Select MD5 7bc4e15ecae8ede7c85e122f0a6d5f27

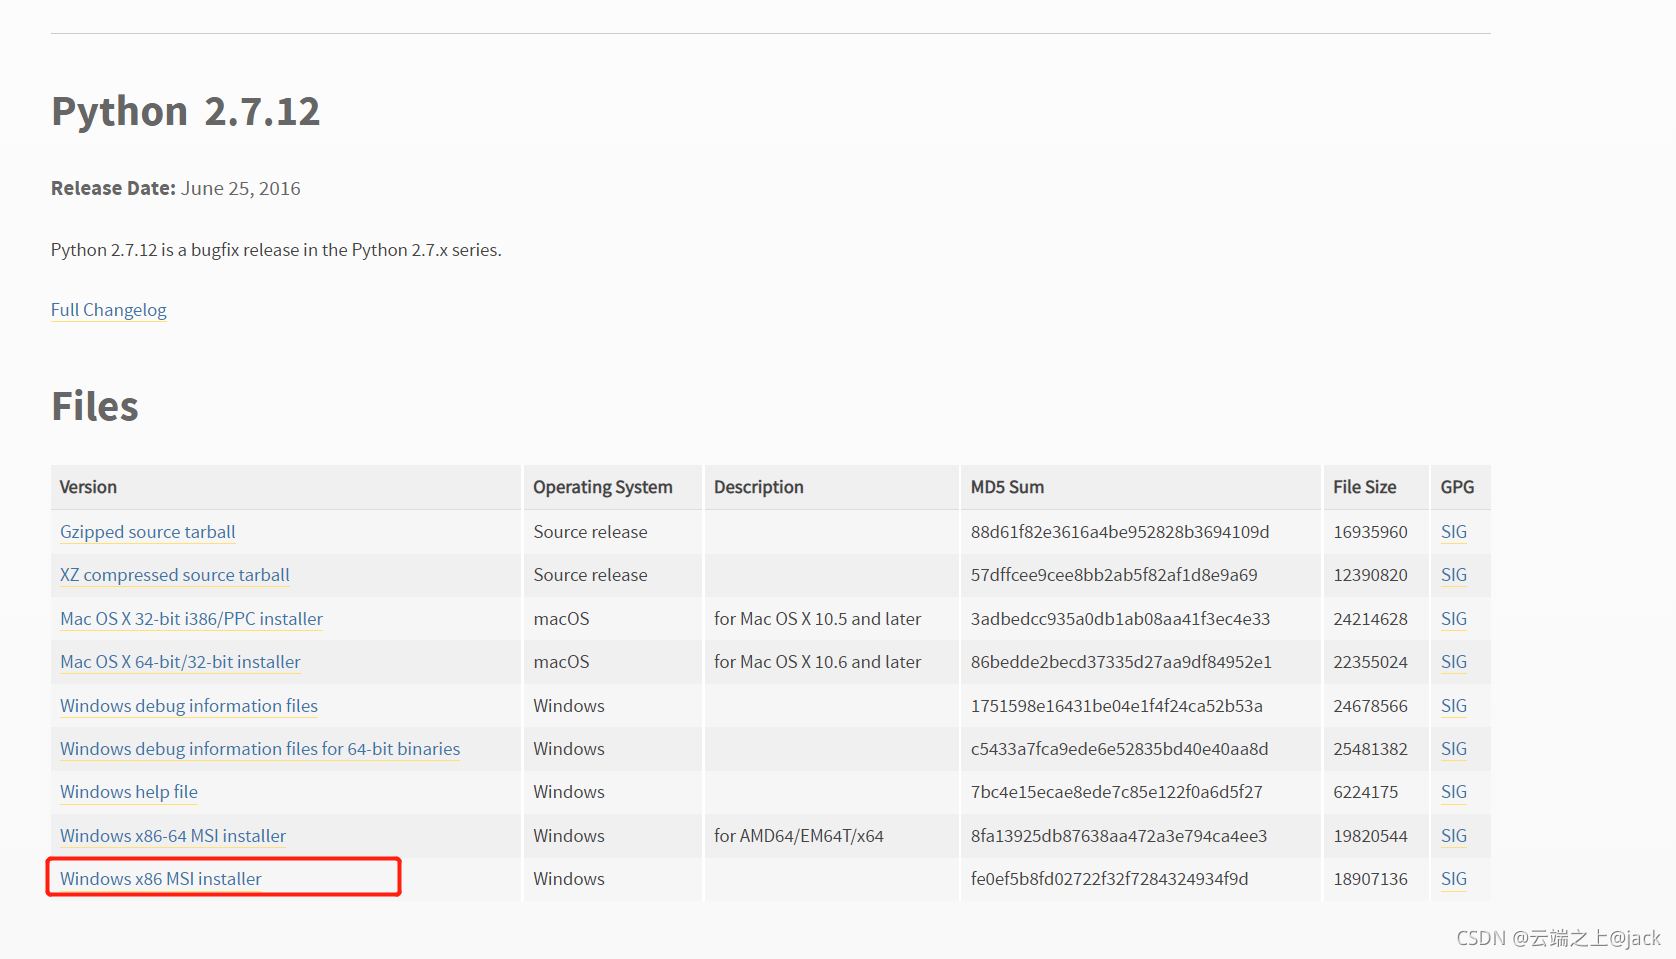pos(1116,792)
